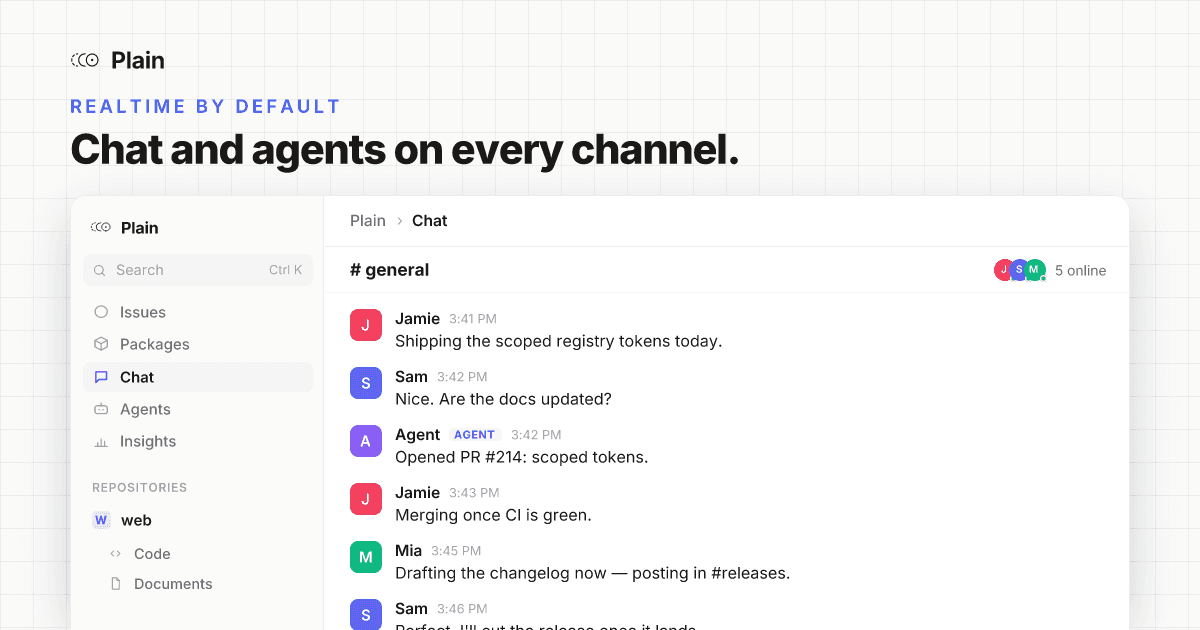The height and width of the screenshot is (630, 1200).
Task: Click the 3:45 PM timestamp
Action: (456, 551)
